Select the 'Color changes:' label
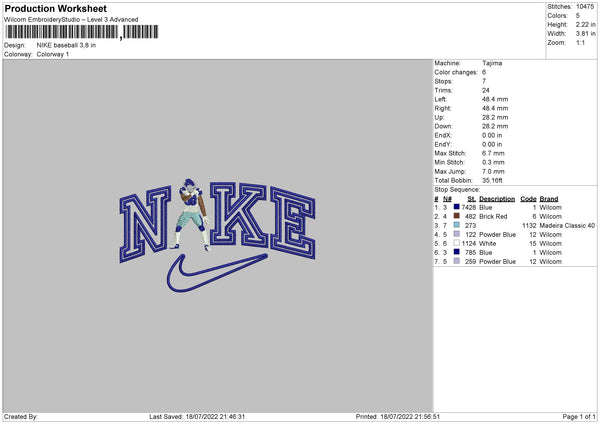Image resolution: width=600 pixels, height=424 pixels. point(456,72)
